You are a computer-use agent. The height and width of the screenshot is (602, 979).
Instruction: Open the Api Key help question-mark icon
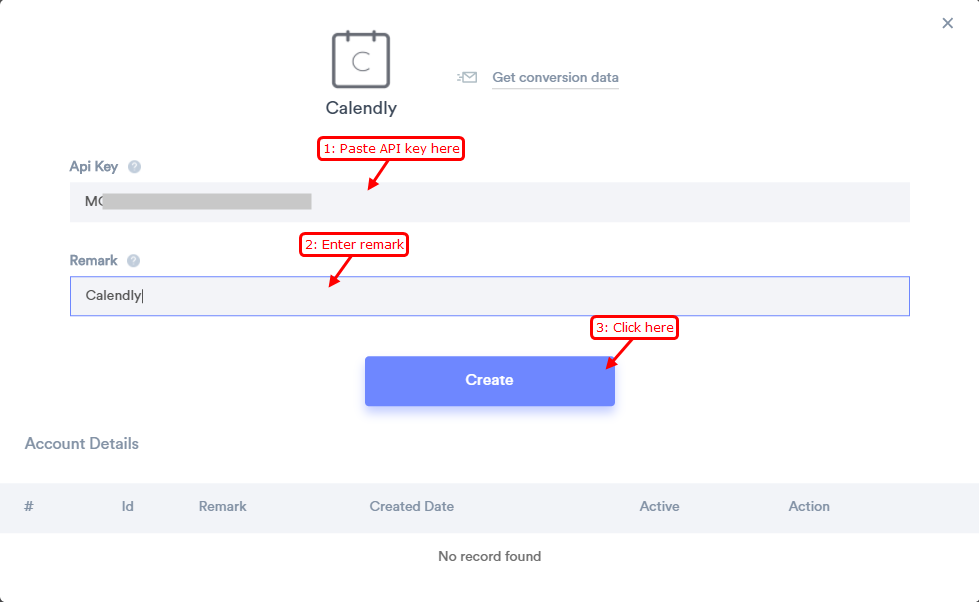(x=134, y=167)
